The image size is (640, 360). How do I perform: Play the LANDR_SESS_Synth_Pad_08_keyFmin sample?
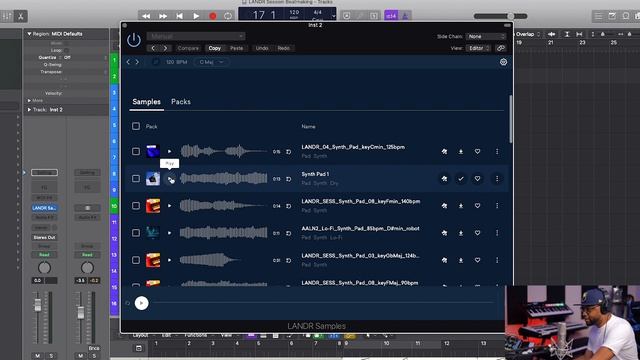click(169, 206)
